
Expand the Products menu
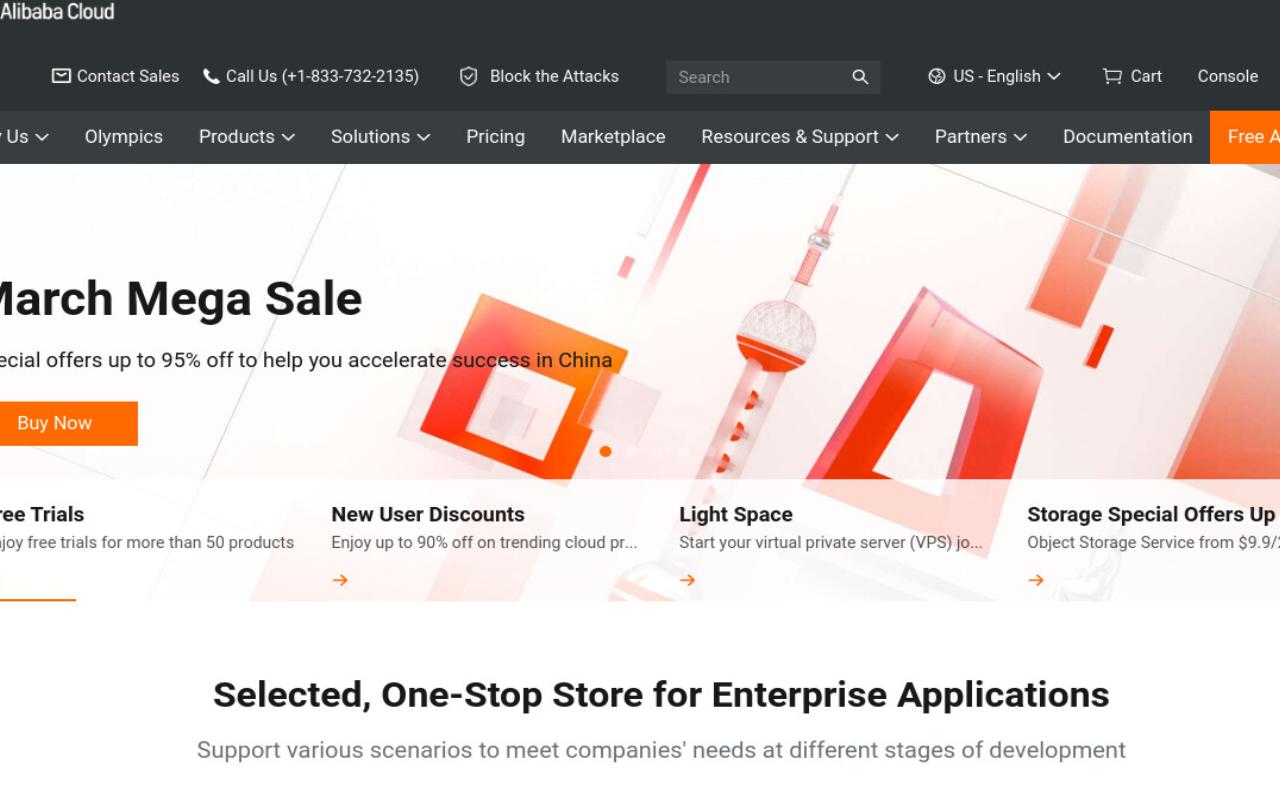pos(246,137)
